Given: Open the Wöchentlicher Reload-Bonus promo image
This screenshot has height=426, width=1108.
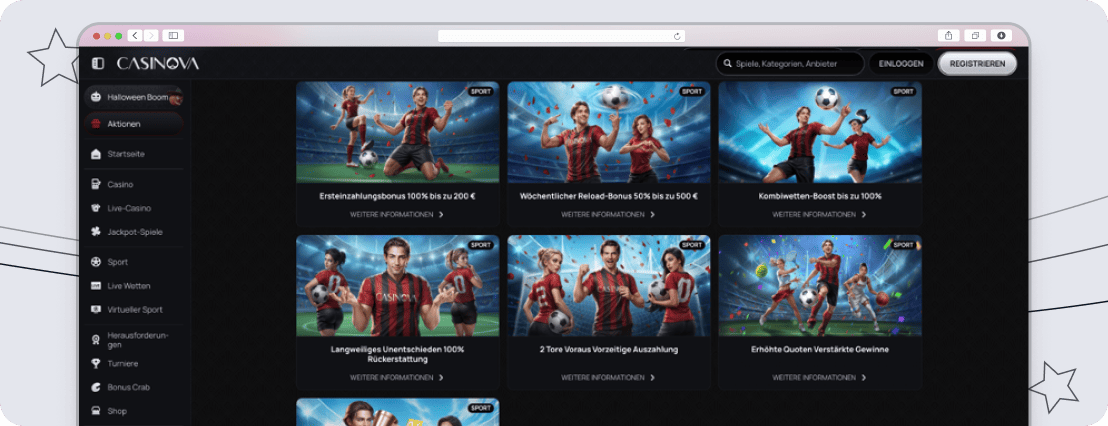Looking at the screenshot, I should [608, 132].
